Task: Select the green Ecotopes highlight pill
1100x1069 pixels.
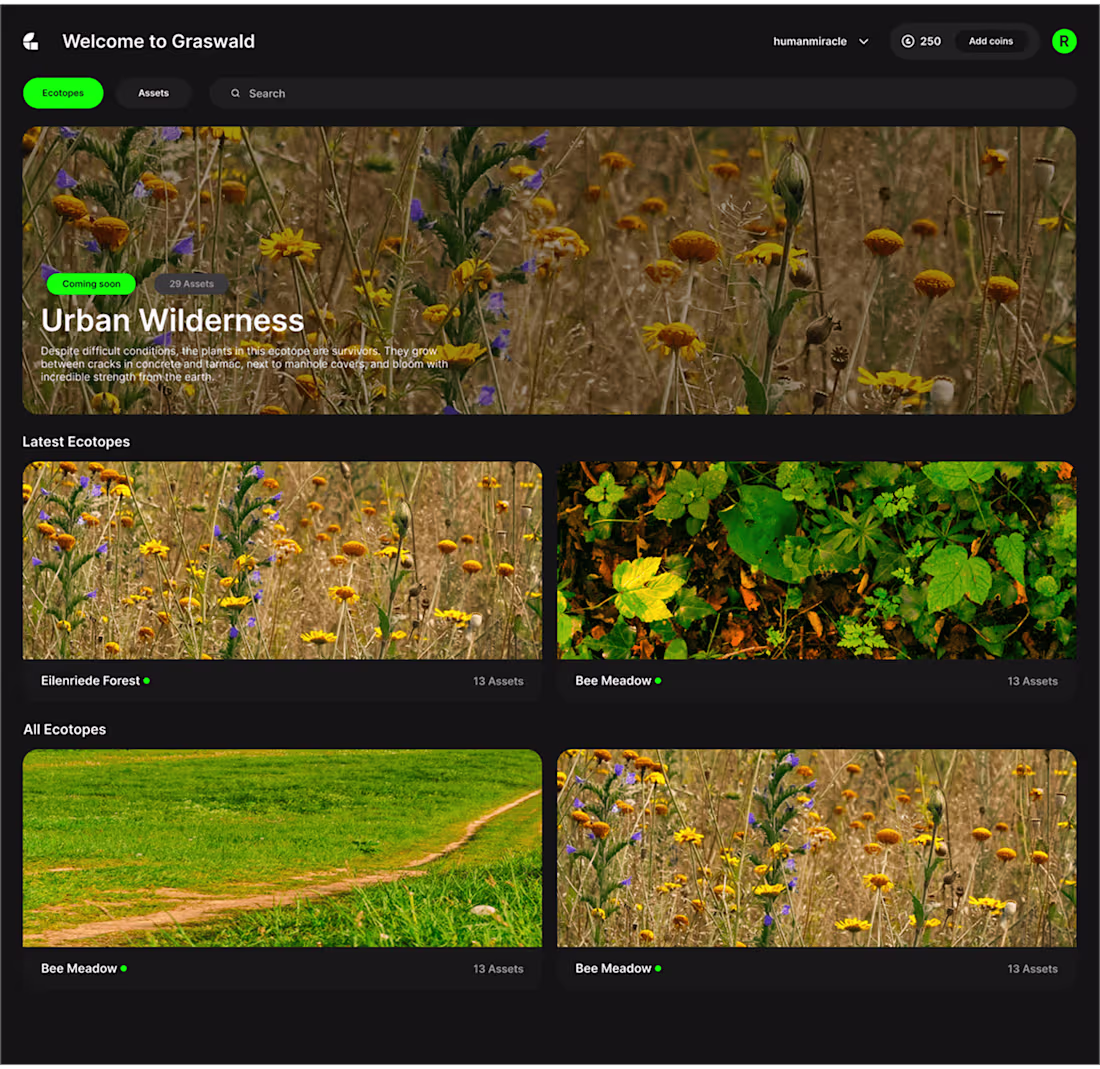Action: click(x=63, y=93)
